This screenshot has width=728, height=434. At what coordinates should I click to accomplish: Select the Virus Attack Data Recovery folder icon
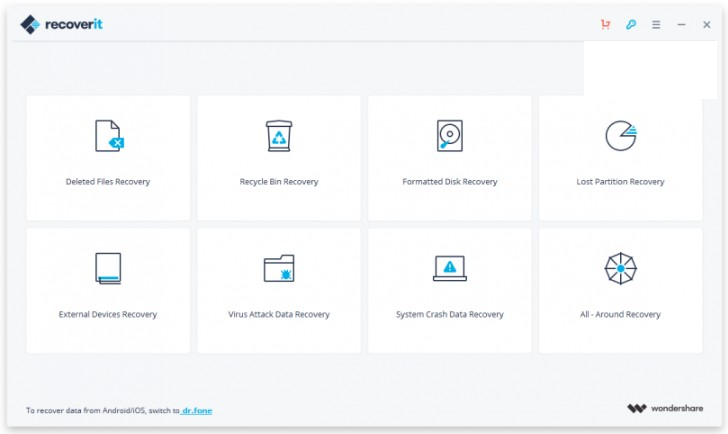click(x=279, y=268)
